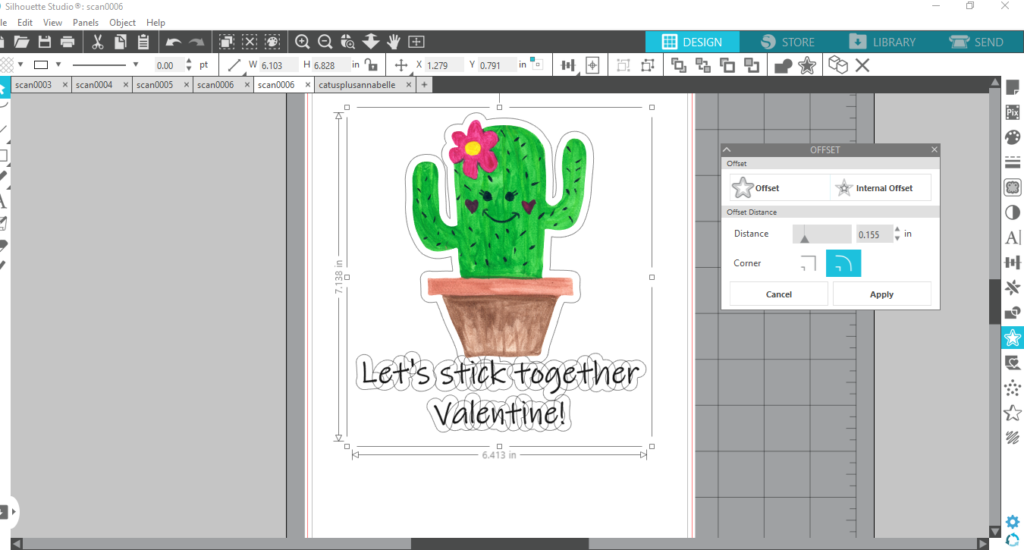Open Preferences gear icon in sidebar
The height and width of the screenshot is (550, 1024).
point(1012,522)
